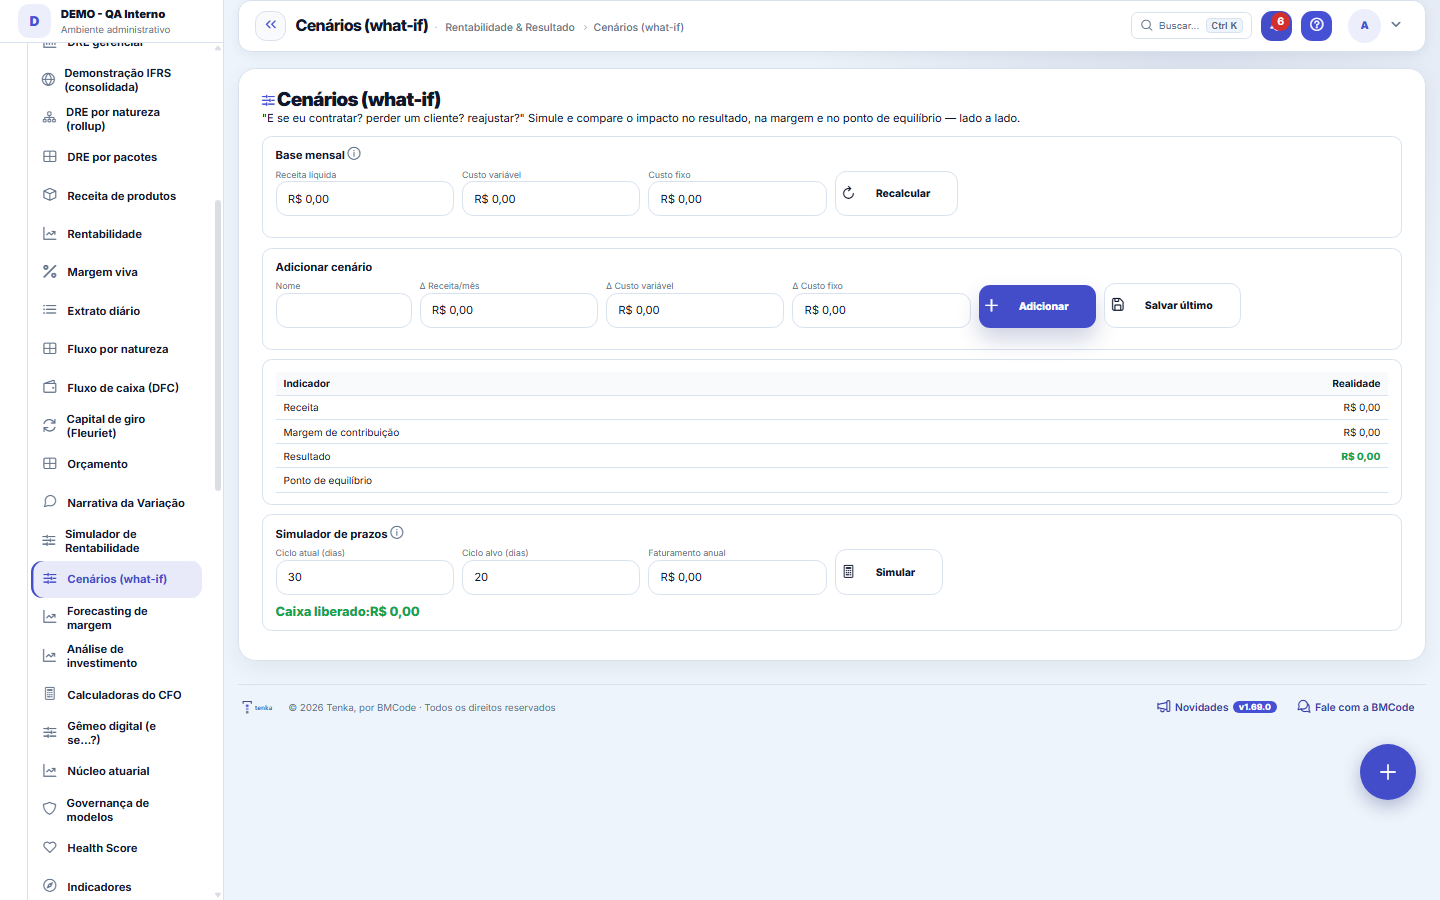
Task: Focus the Ciclo alvo (dias) field
Action: tap(551, 577)
